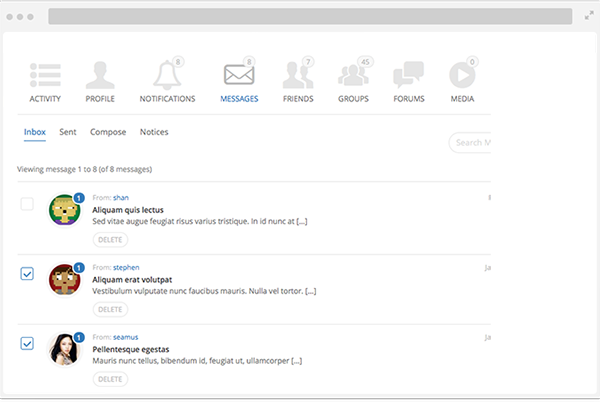This screenshot has width=600, height=402.
Task: Uncheck the box for stephen's message
Action: click(27, 273)
